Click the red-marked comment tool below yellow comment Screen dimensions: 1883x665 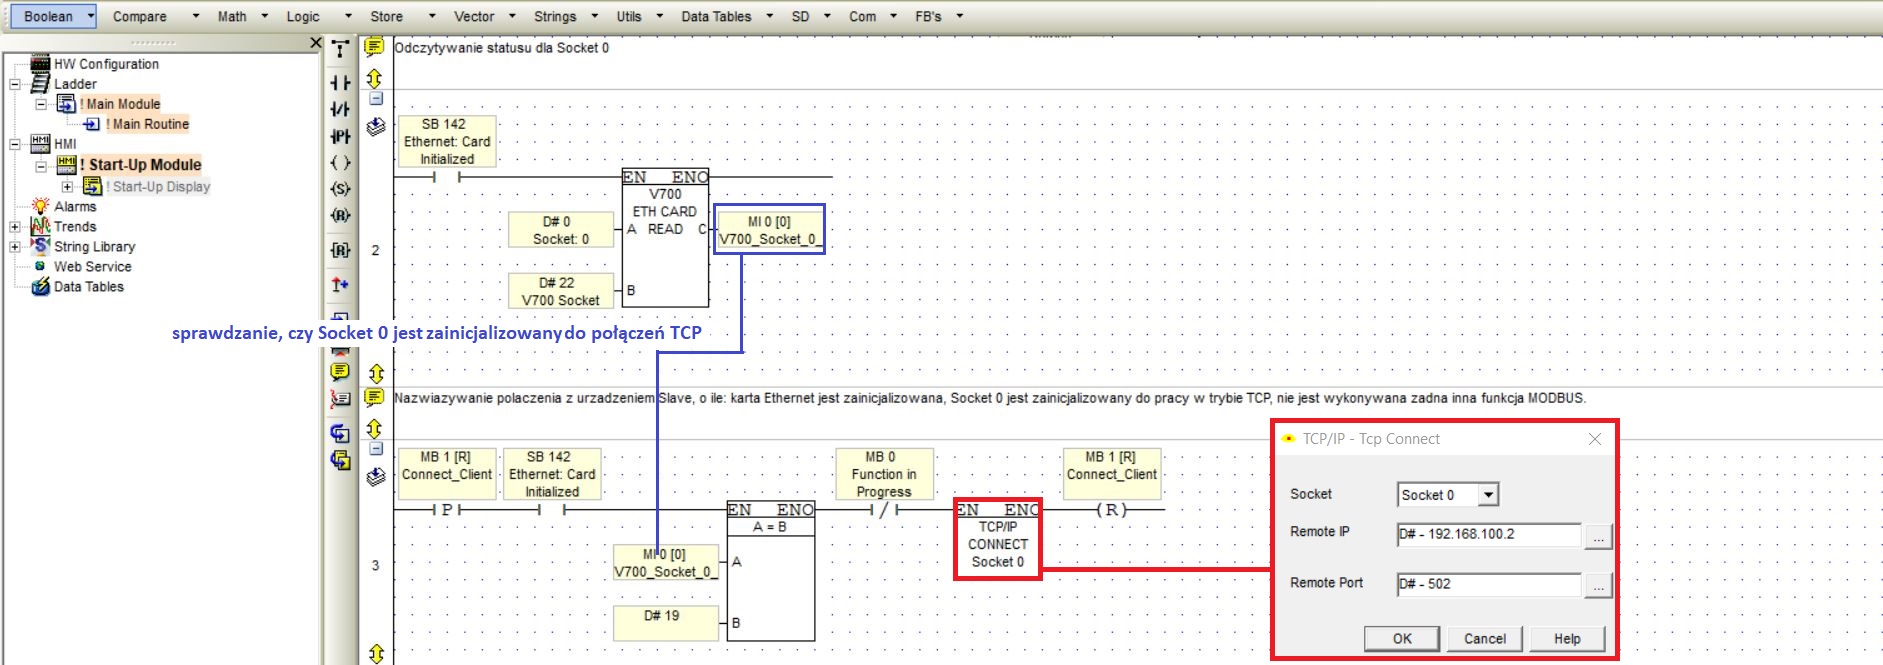pos(340,399)
